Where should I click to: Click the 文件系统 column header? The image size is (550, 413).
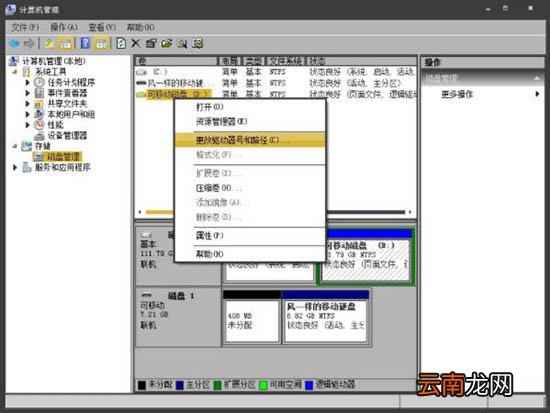[x=286, y=61]
